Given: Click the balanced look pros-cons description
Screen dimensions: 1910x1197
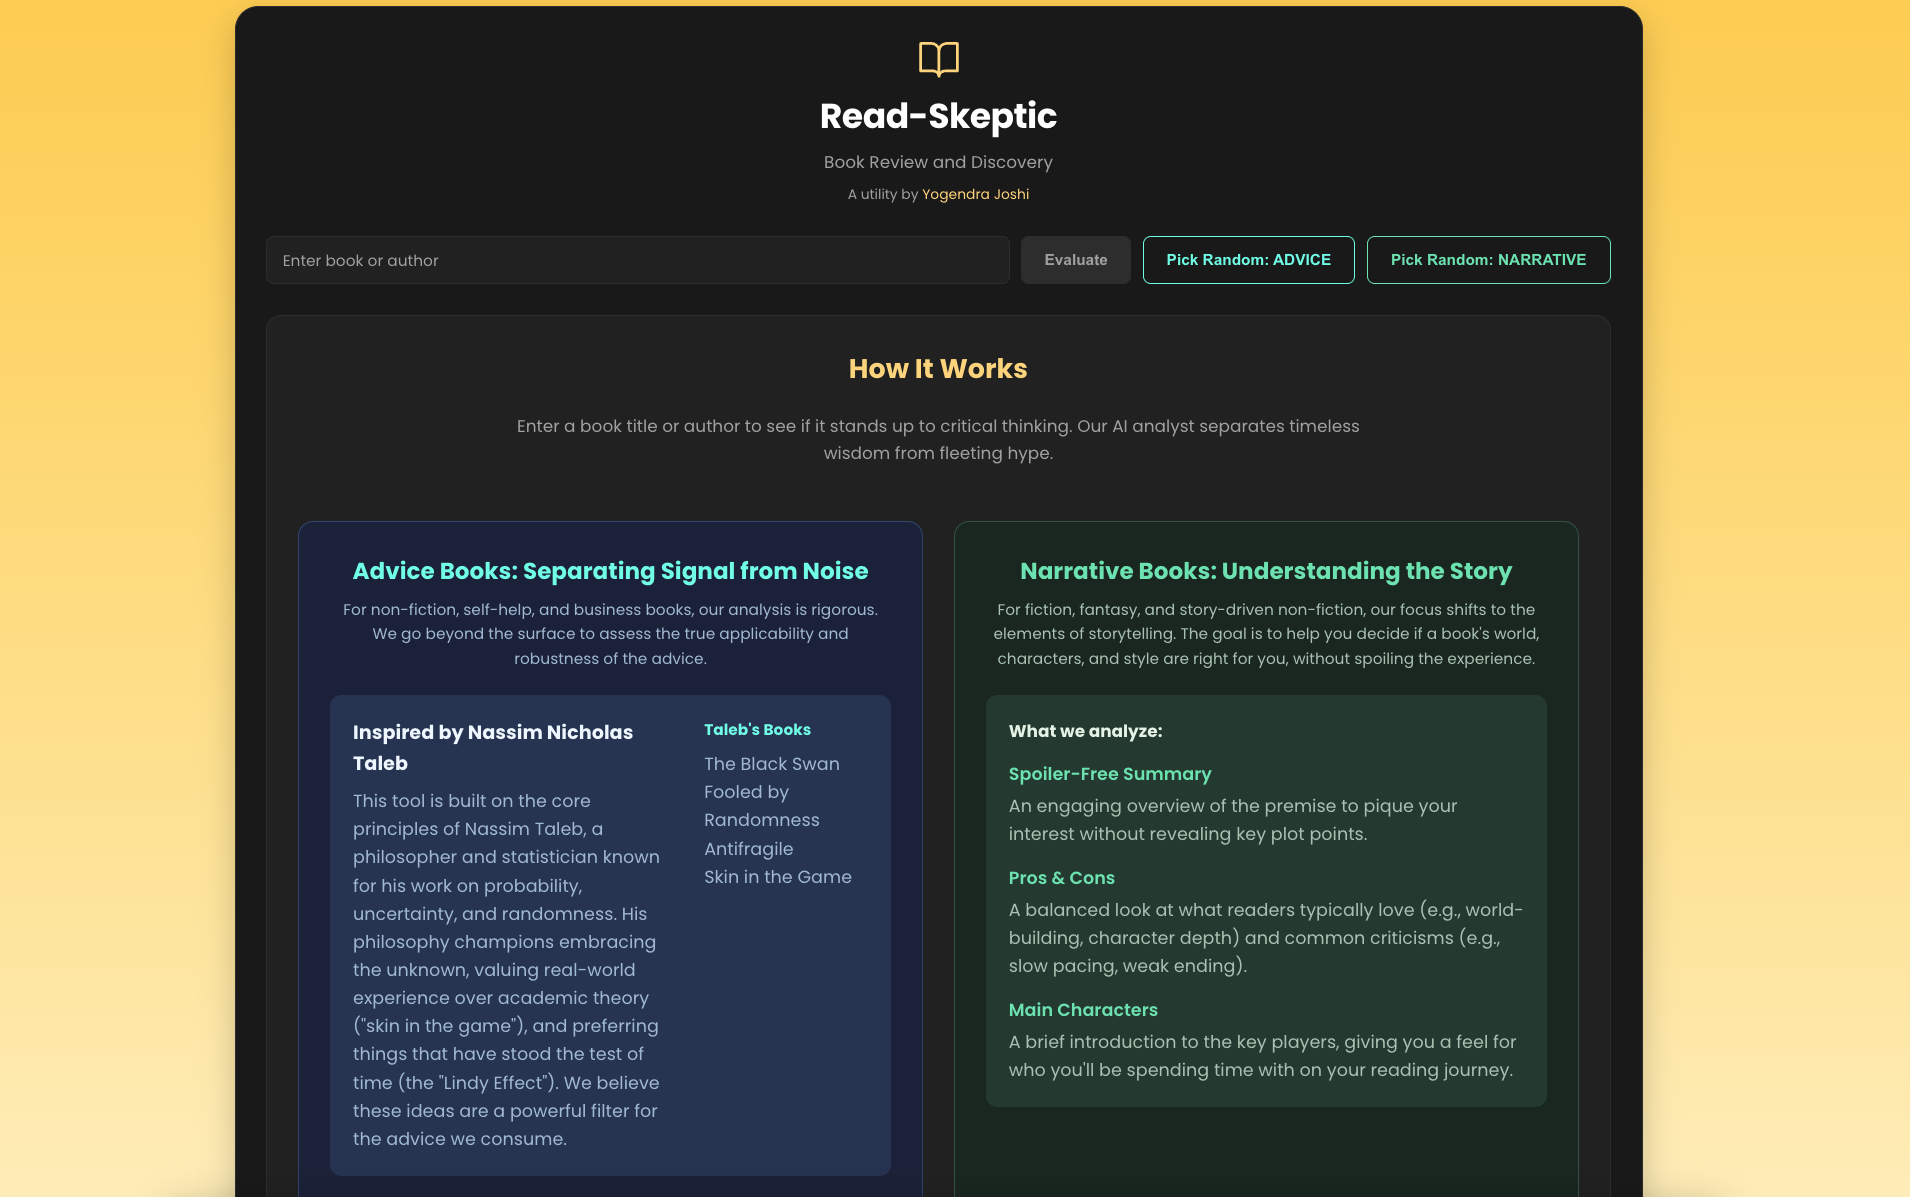Looking at the screenshot, I should 1266,938.
